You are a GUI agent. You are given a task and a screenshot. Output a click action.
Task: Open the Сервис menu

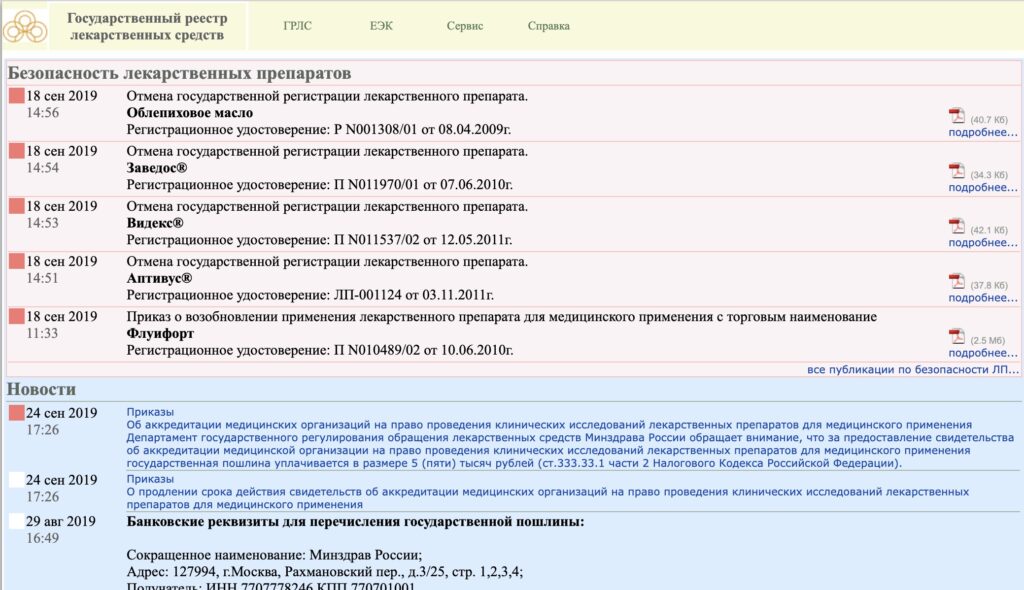click(x=464, y=26)
